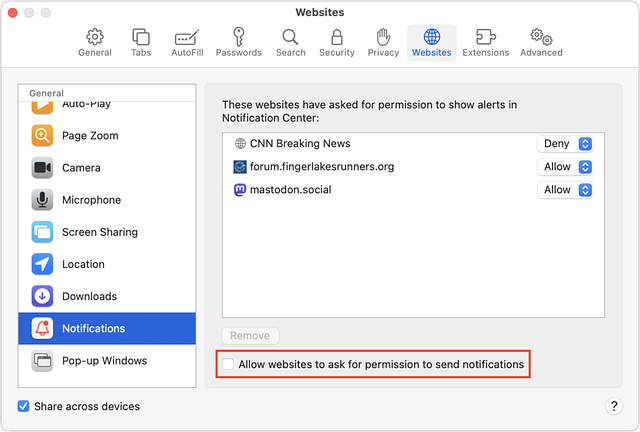
Task: Enable Allow websites to ask for permission
Action: (228, 364)
